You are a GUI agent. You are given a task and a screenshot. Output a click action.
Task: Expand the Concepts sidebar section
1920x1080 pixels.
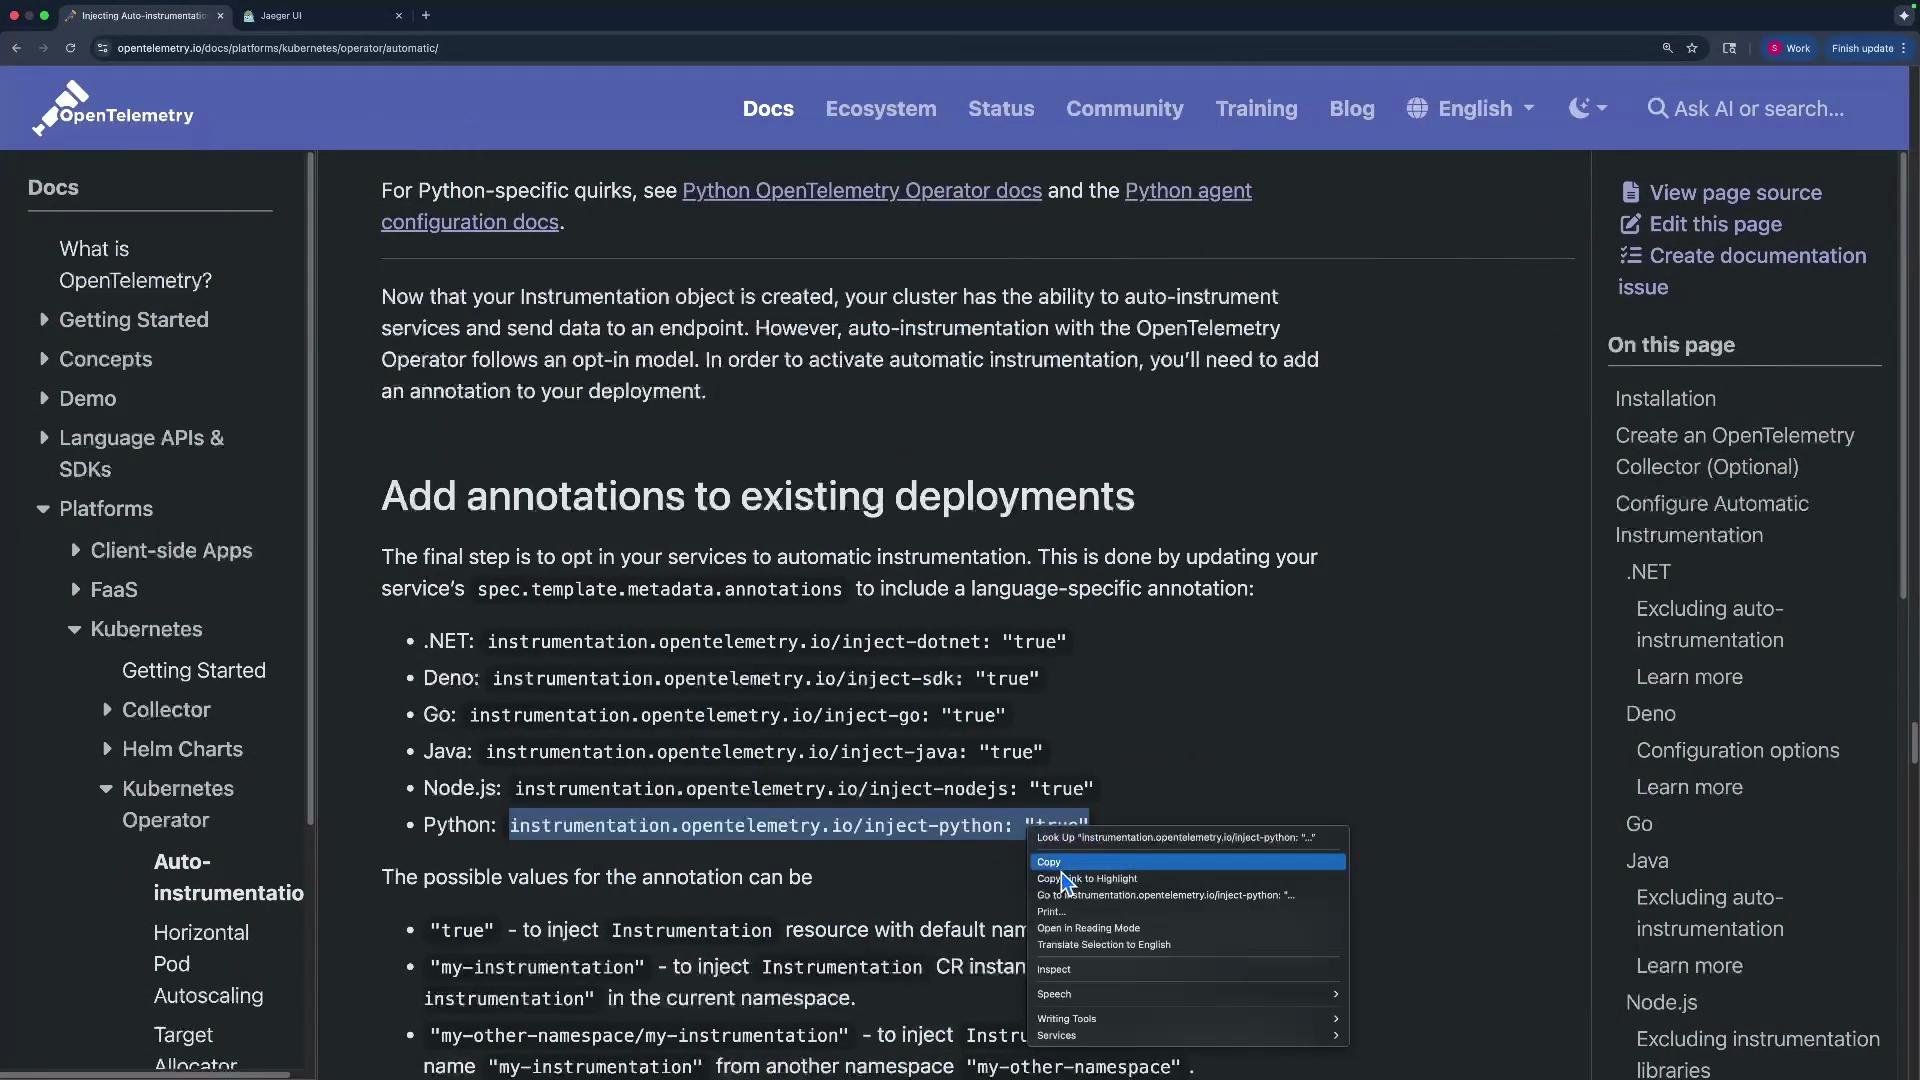[x=44, y=359]
